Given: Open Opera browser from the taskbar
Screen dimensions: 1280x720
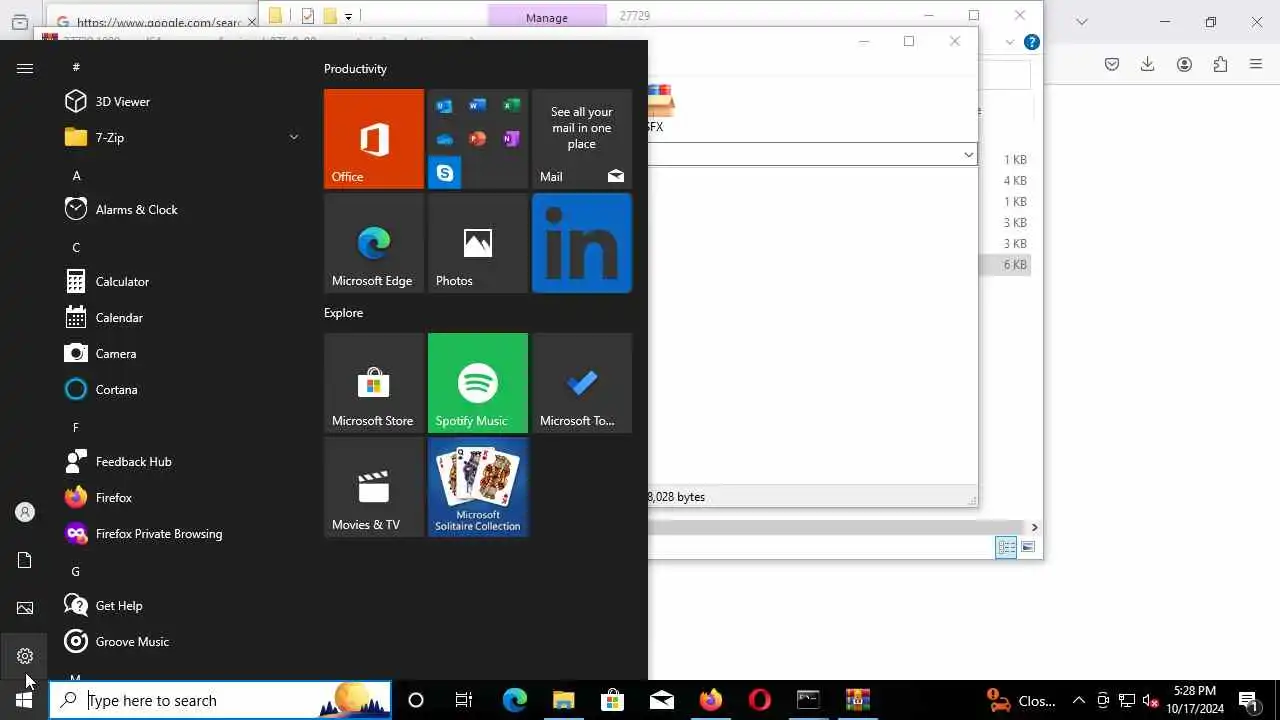Looking at the screenshot, I should (759, 700).
